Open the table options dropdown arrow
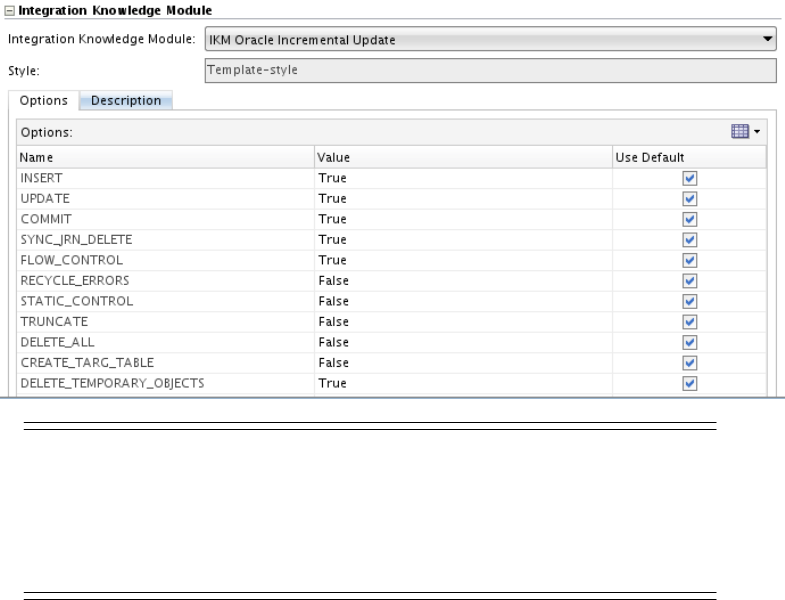Viewport: 785px width, 600px height. click(757, 132)
